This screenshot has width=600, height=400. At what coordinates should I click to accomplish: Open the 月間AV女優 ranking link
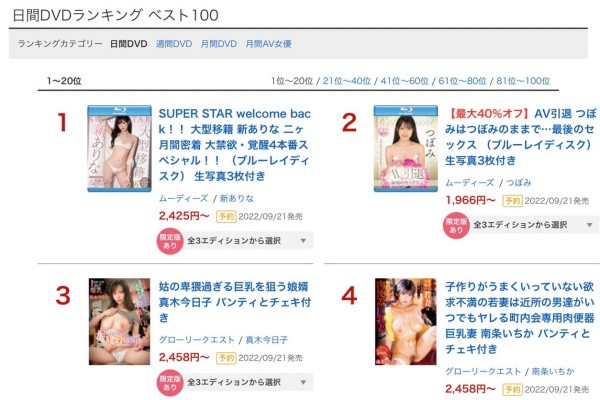(x=269, y=44)
